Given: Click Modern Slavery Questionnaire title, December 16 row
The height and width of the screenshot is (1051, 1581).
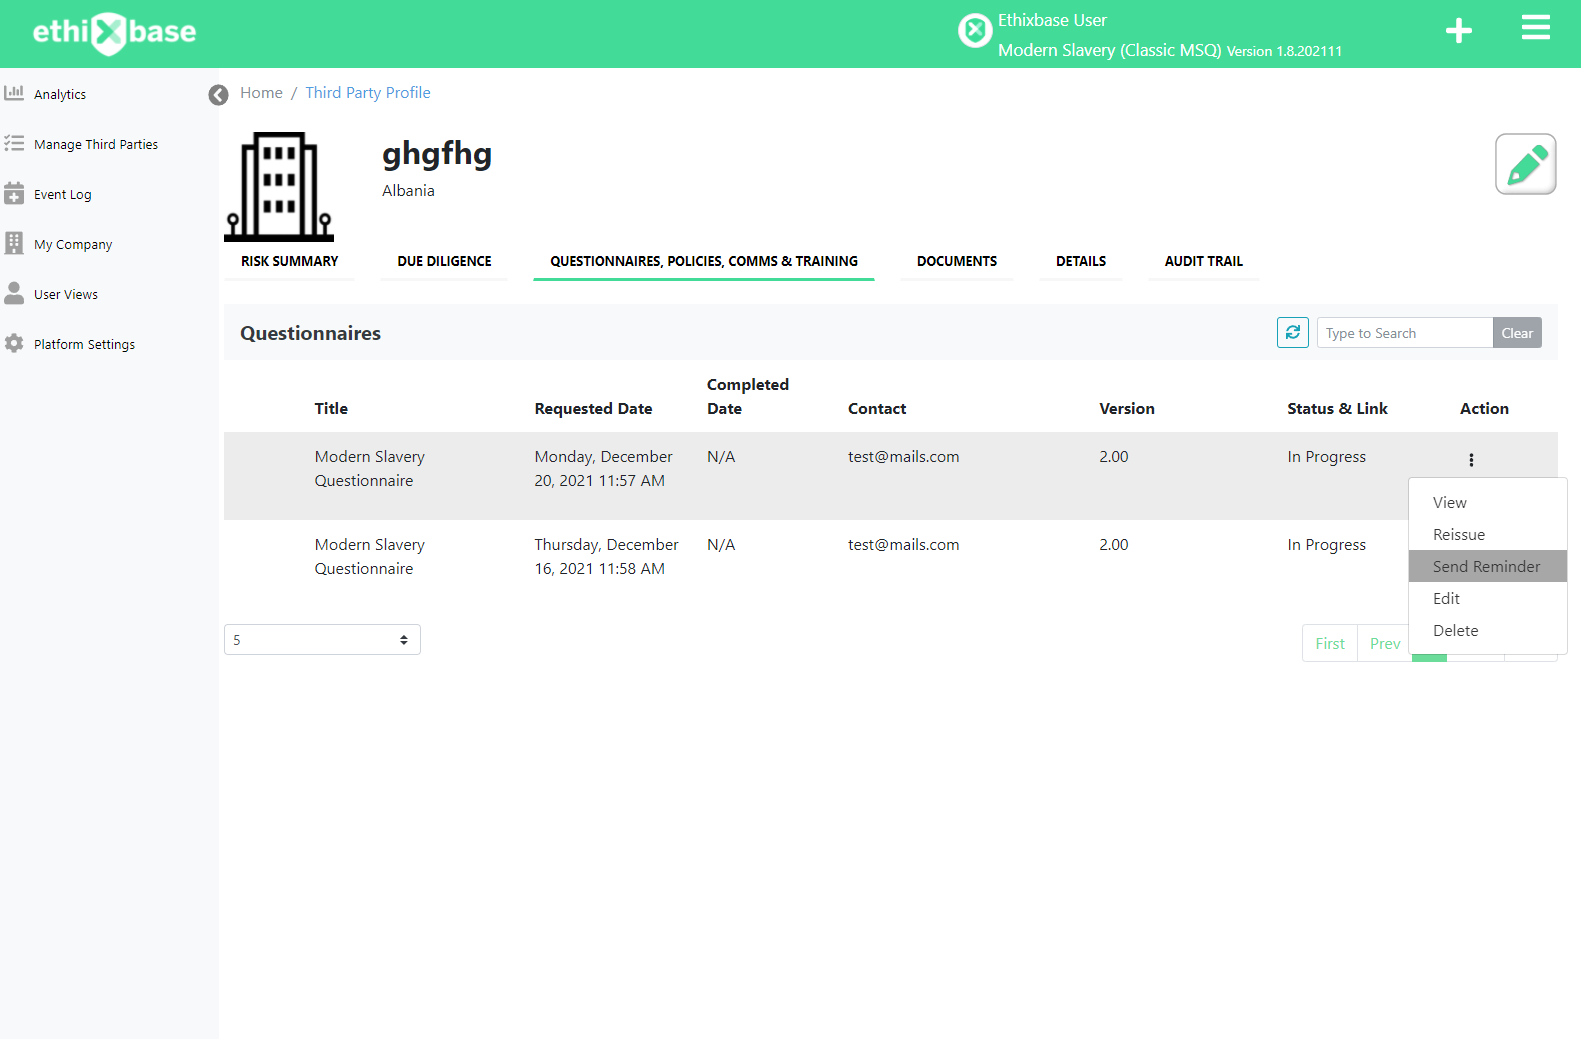Looking at the screenshot, I should [x=369, y=556].
